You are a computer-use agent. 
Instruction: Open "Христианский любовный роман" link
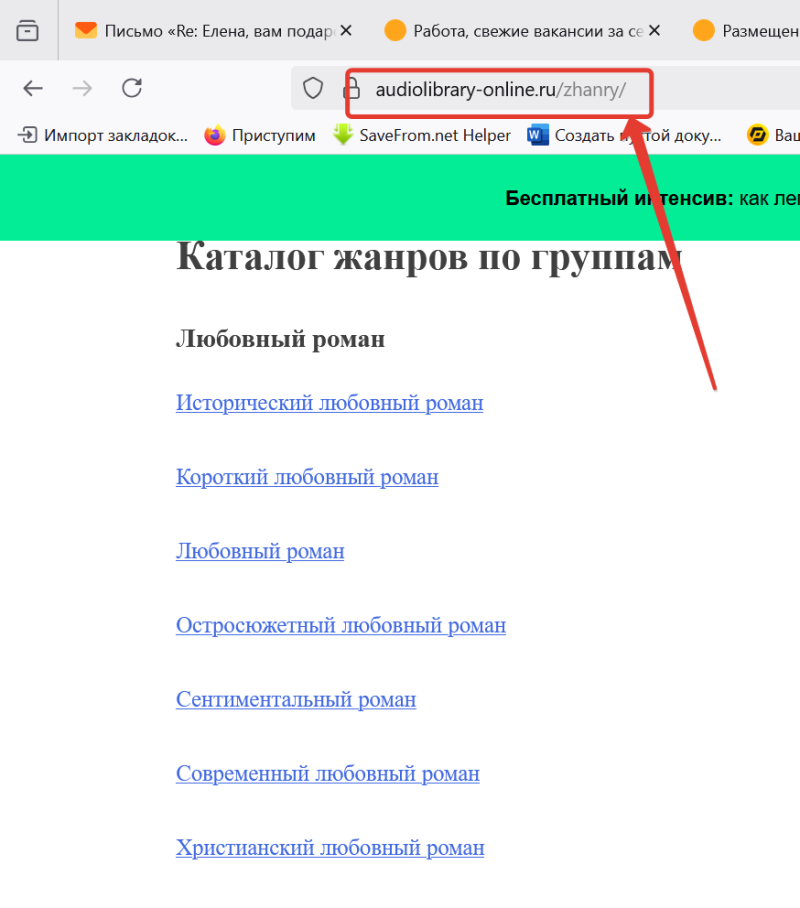pos(330,848)
